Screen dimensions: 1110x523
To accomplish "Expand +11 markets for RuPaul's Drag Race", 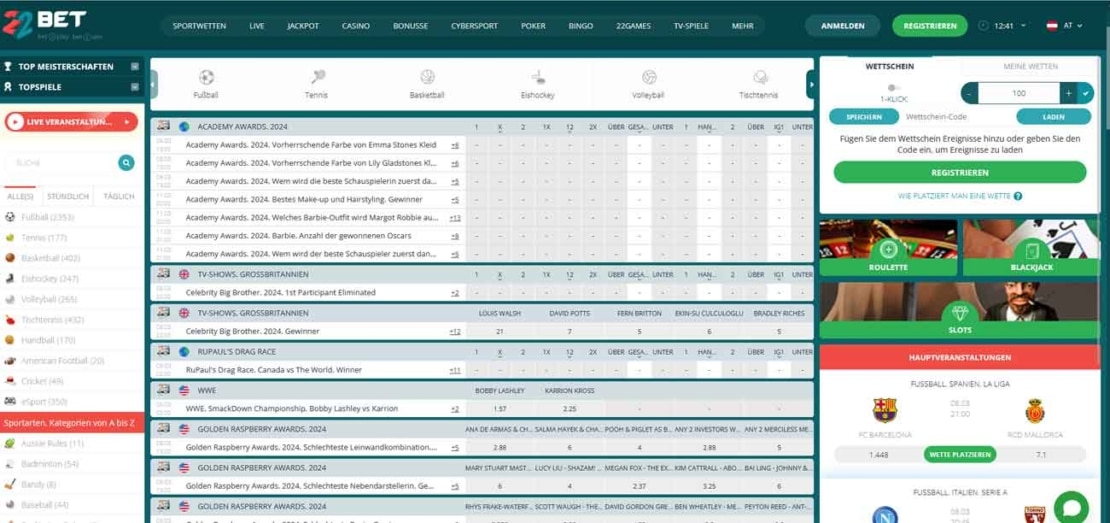I will click(454, 370).
